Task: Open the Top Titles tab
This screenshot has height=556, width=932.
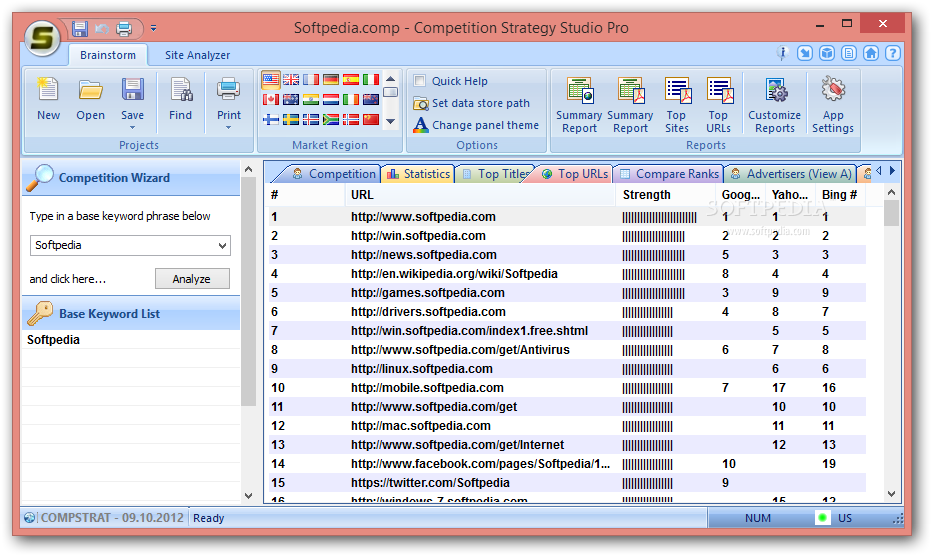Action: [496, 174]
